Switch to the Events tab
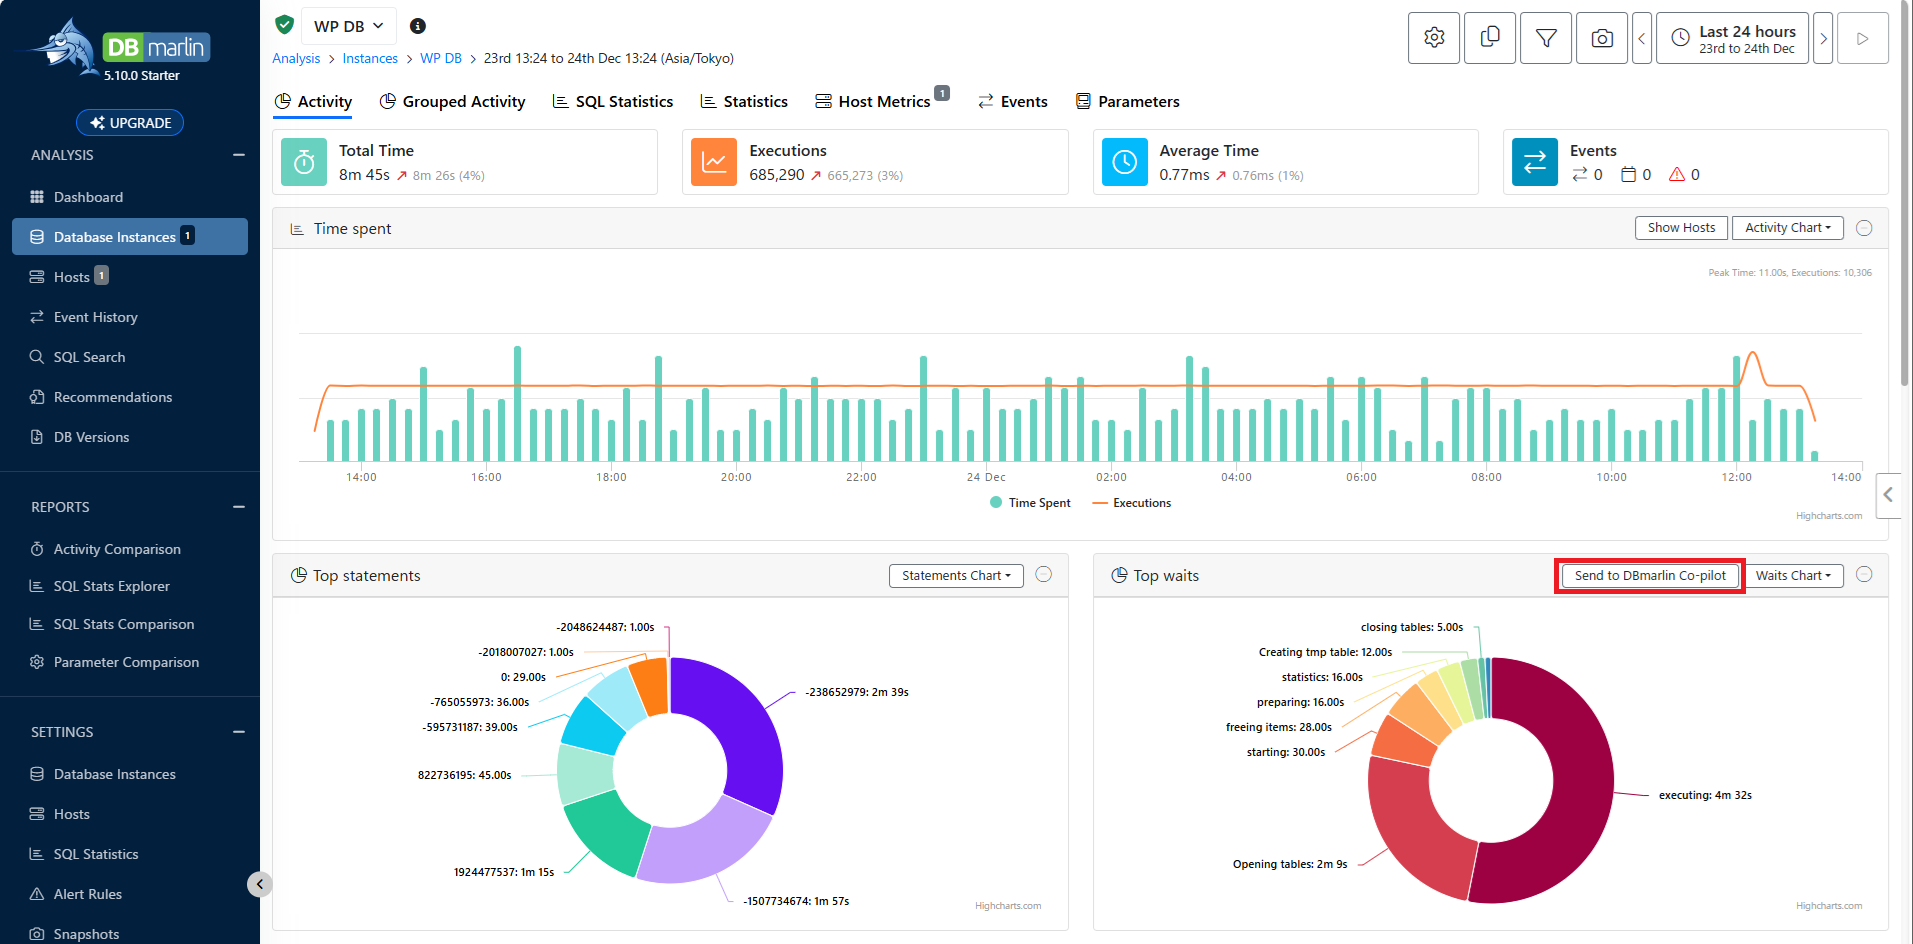Viewport: 1913px width, 944px height. click(1012, 102)
